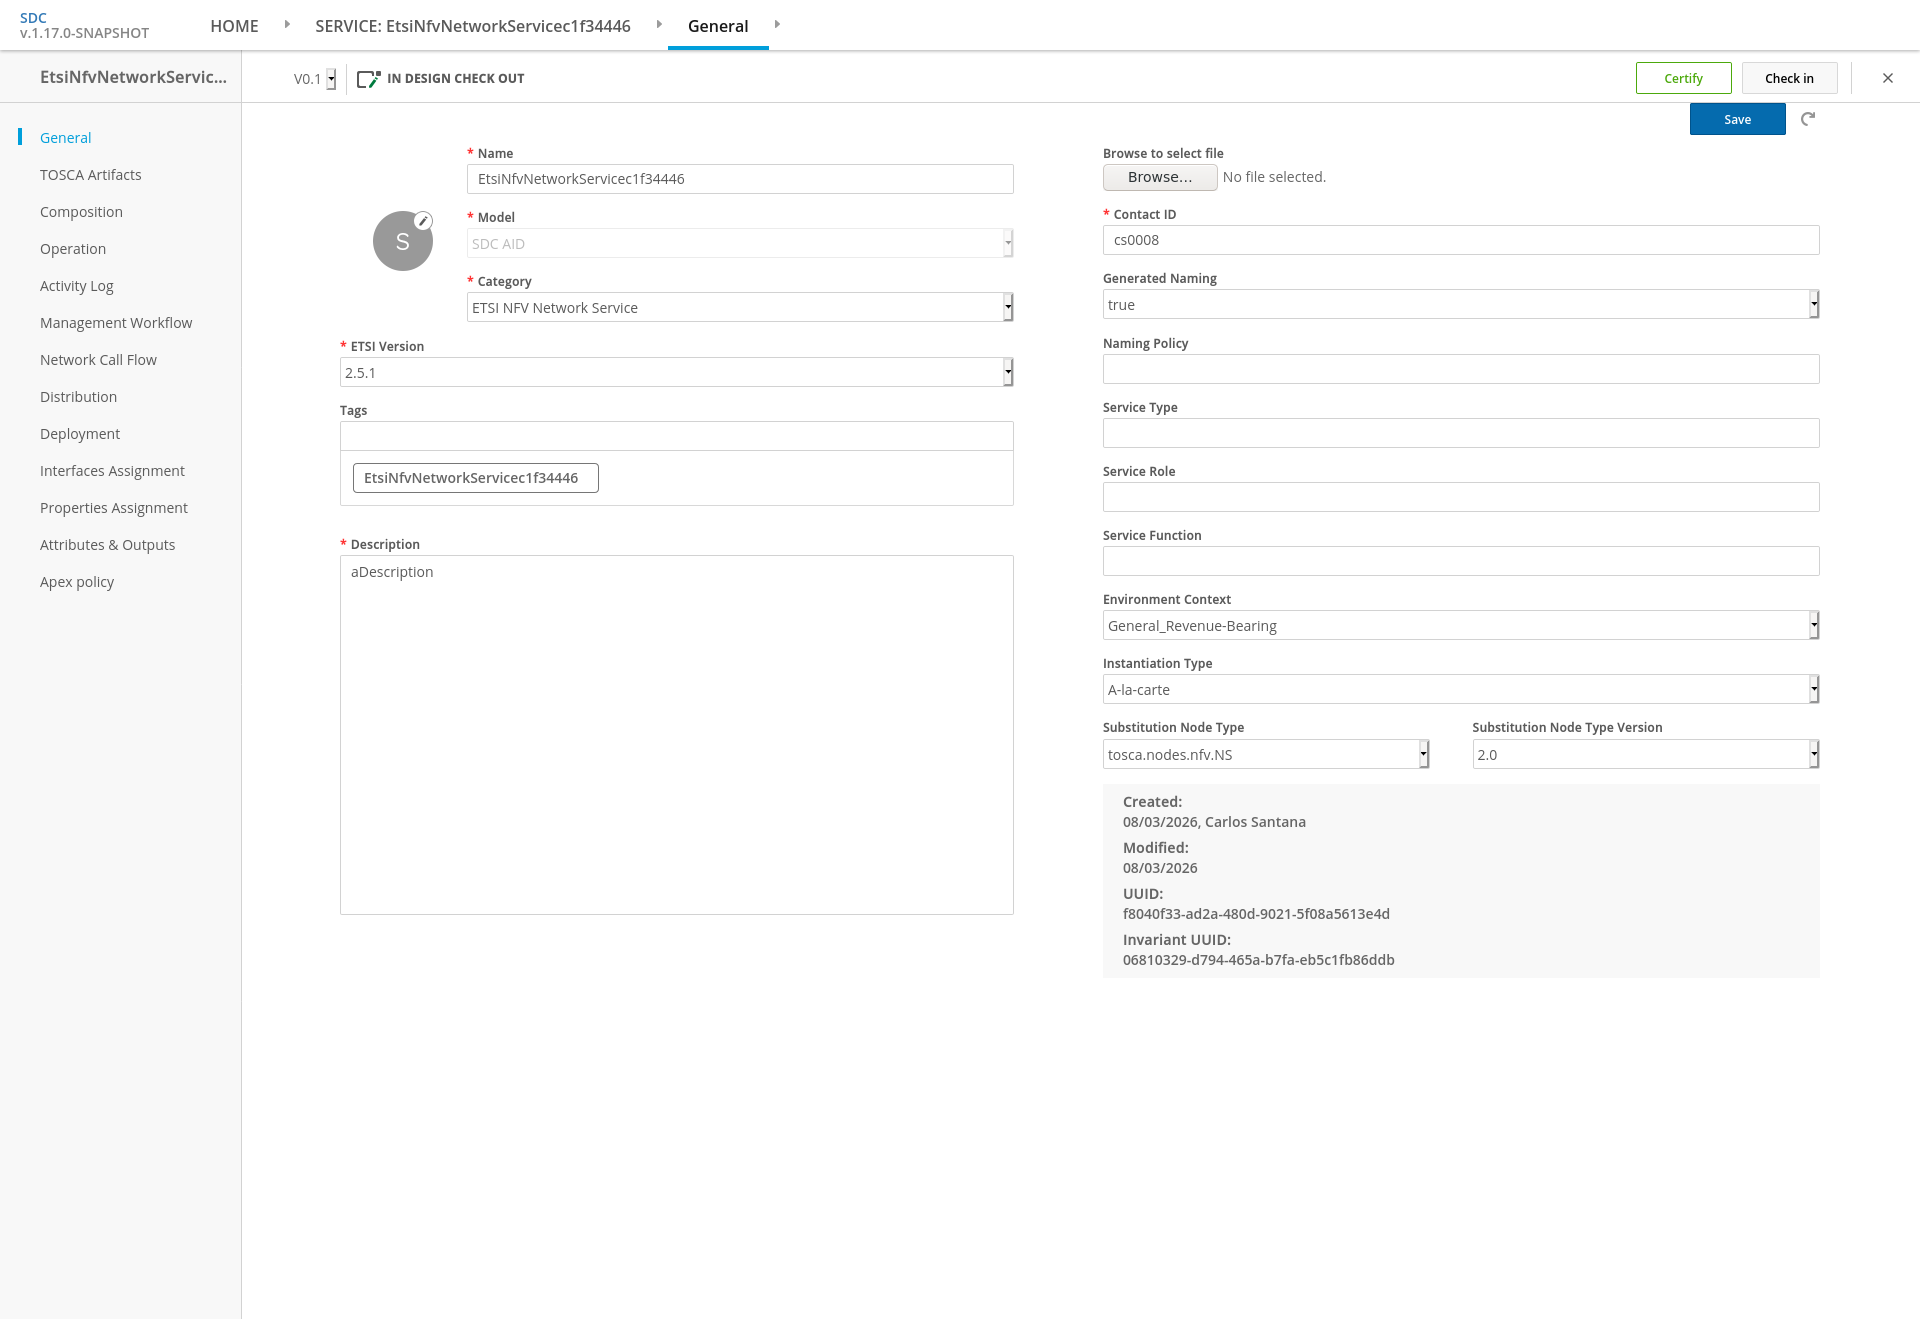
Task: Open the Composition menu item
Action: coord(81,212)
